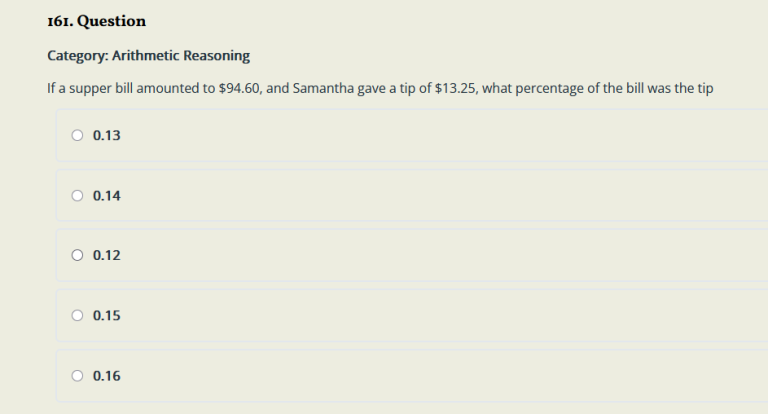The height and width of the screenshot is (414, 768).
Task: Click empty area of the 0.14 option box
Action: coord(450,196)
